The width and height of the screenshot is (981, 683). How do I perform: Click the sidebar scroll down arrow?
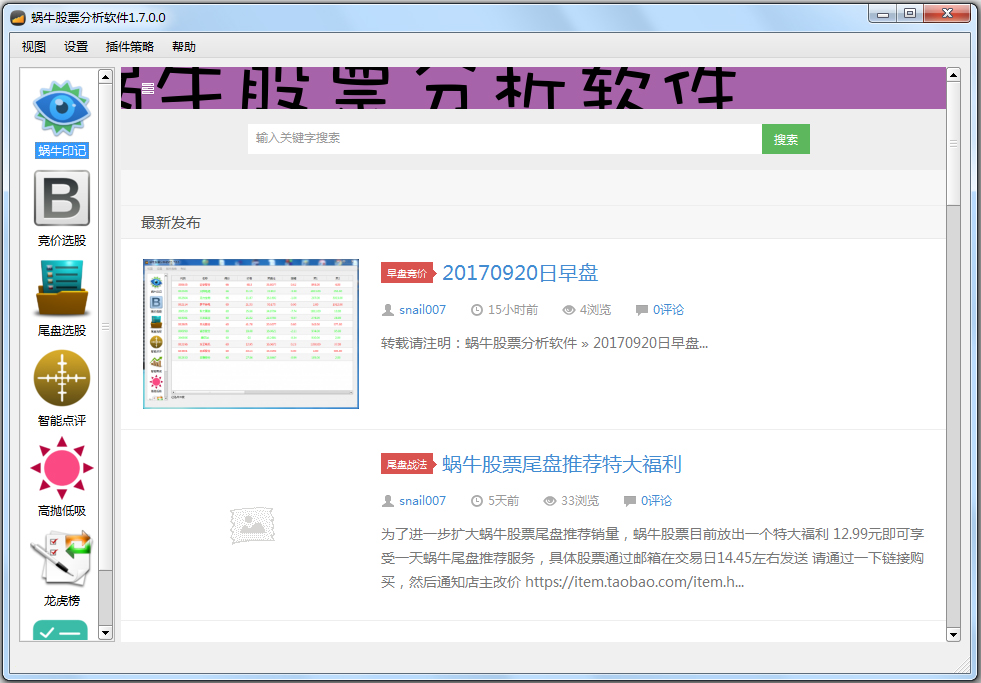[106, 633]
